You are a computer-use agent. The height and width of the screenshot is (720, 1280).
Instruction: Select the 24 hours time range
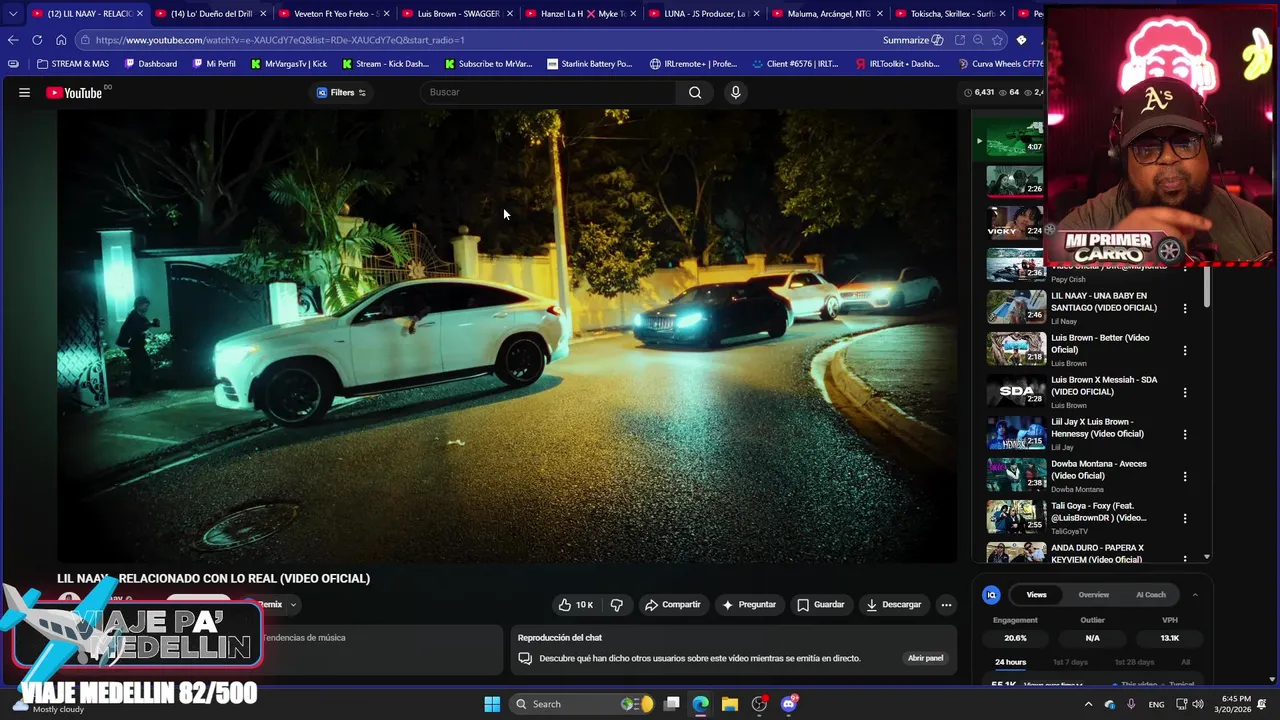point(1010,662)
